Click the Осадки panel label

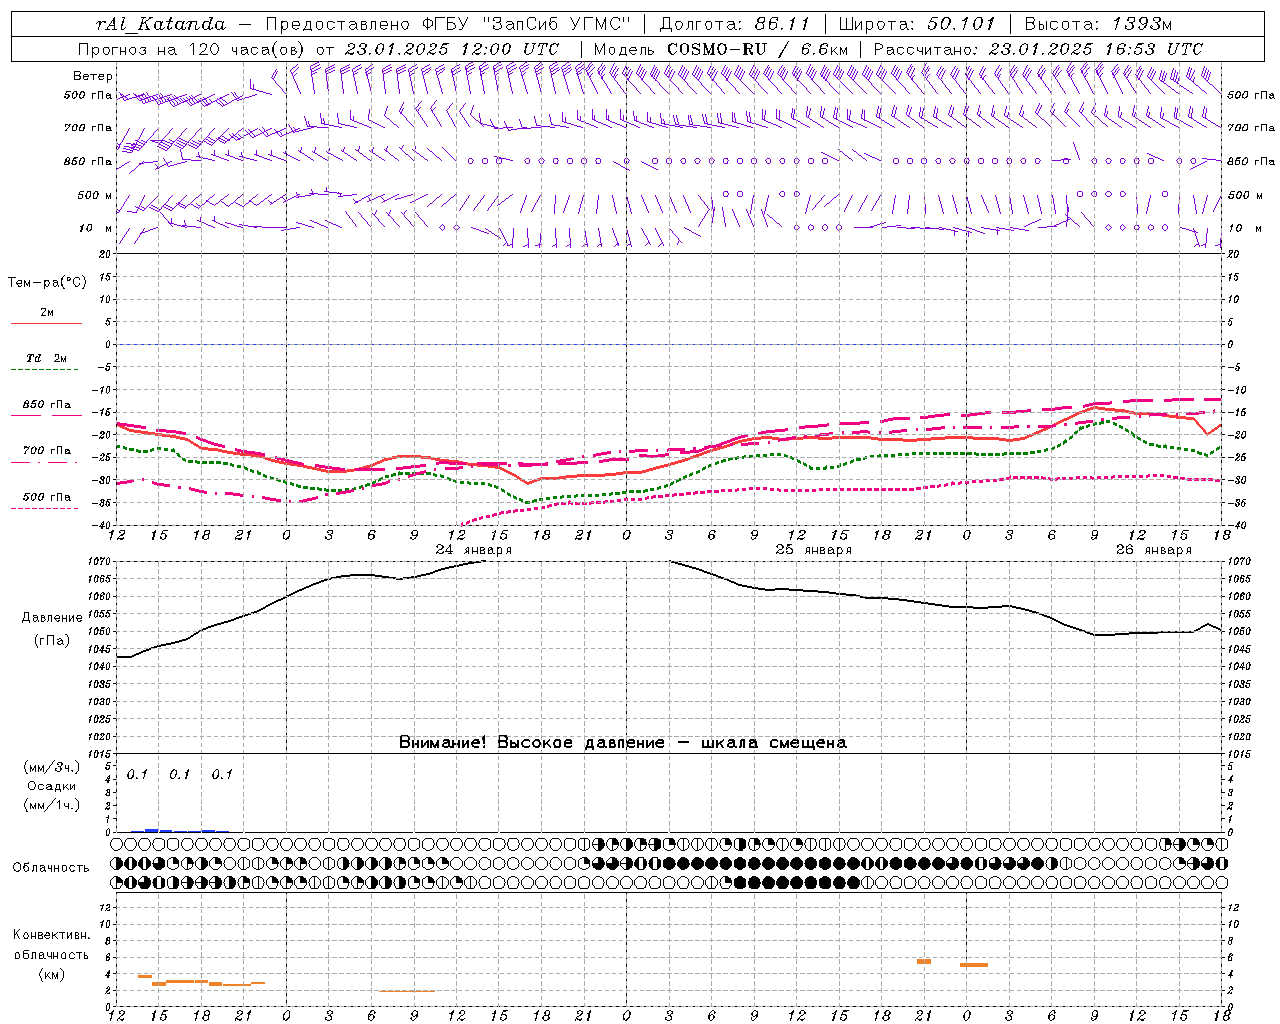52,786
